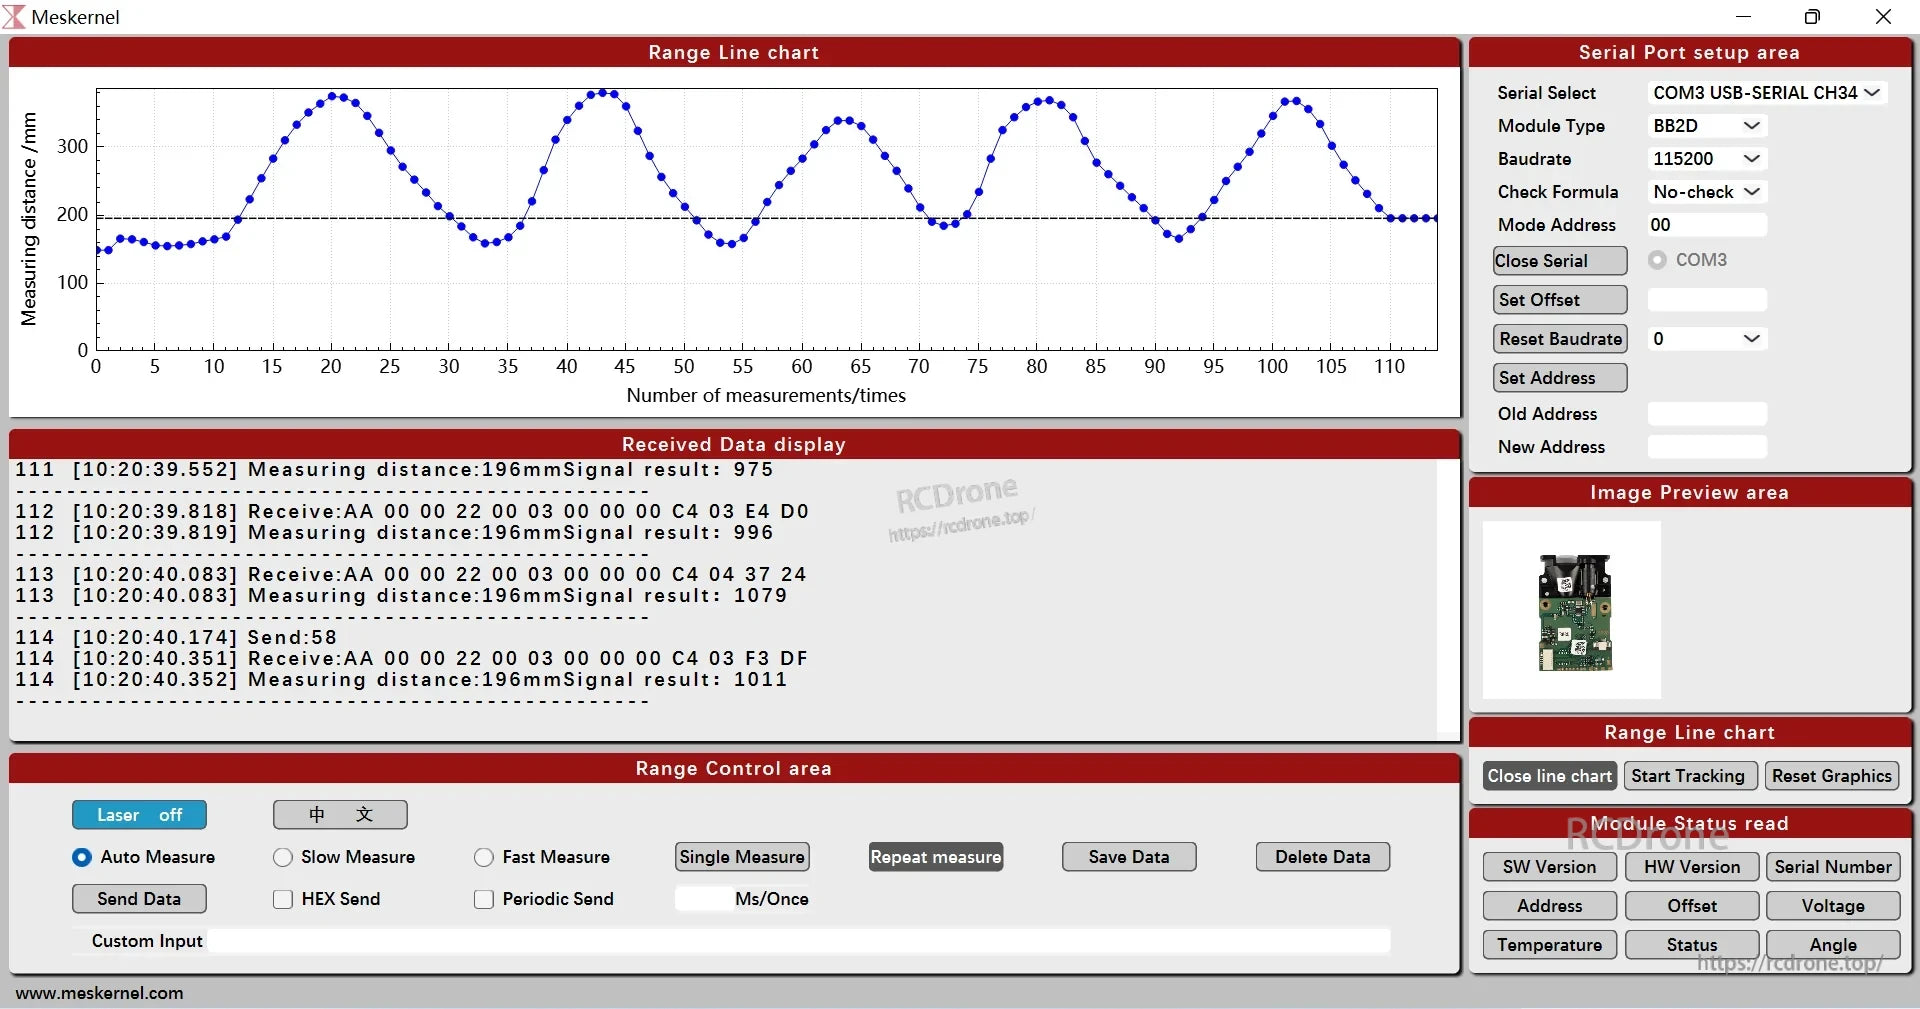Read the SW Version
The height and width of the screenshot is (1009, 1920).
pyautogui.click(x=1548, y=866)
